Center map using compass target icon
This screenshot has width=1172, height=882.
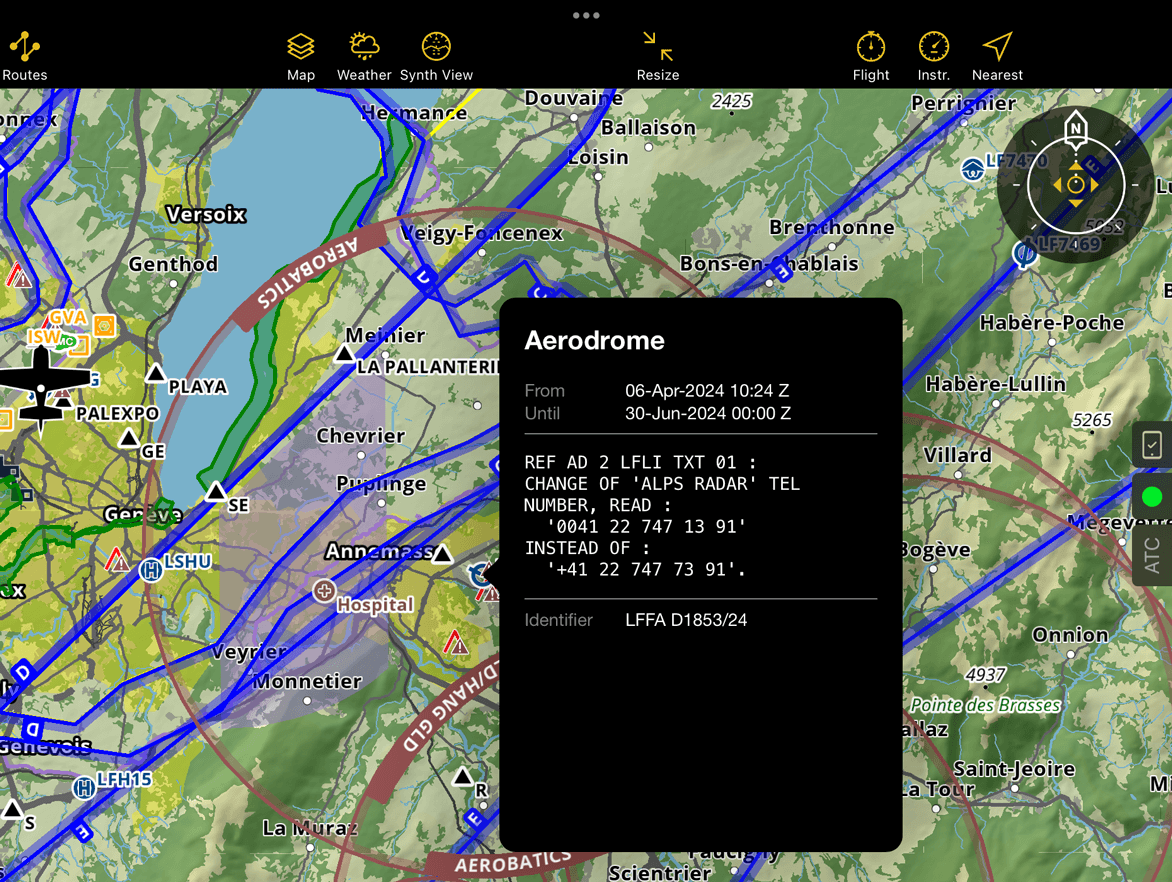tap(1076, 185)
